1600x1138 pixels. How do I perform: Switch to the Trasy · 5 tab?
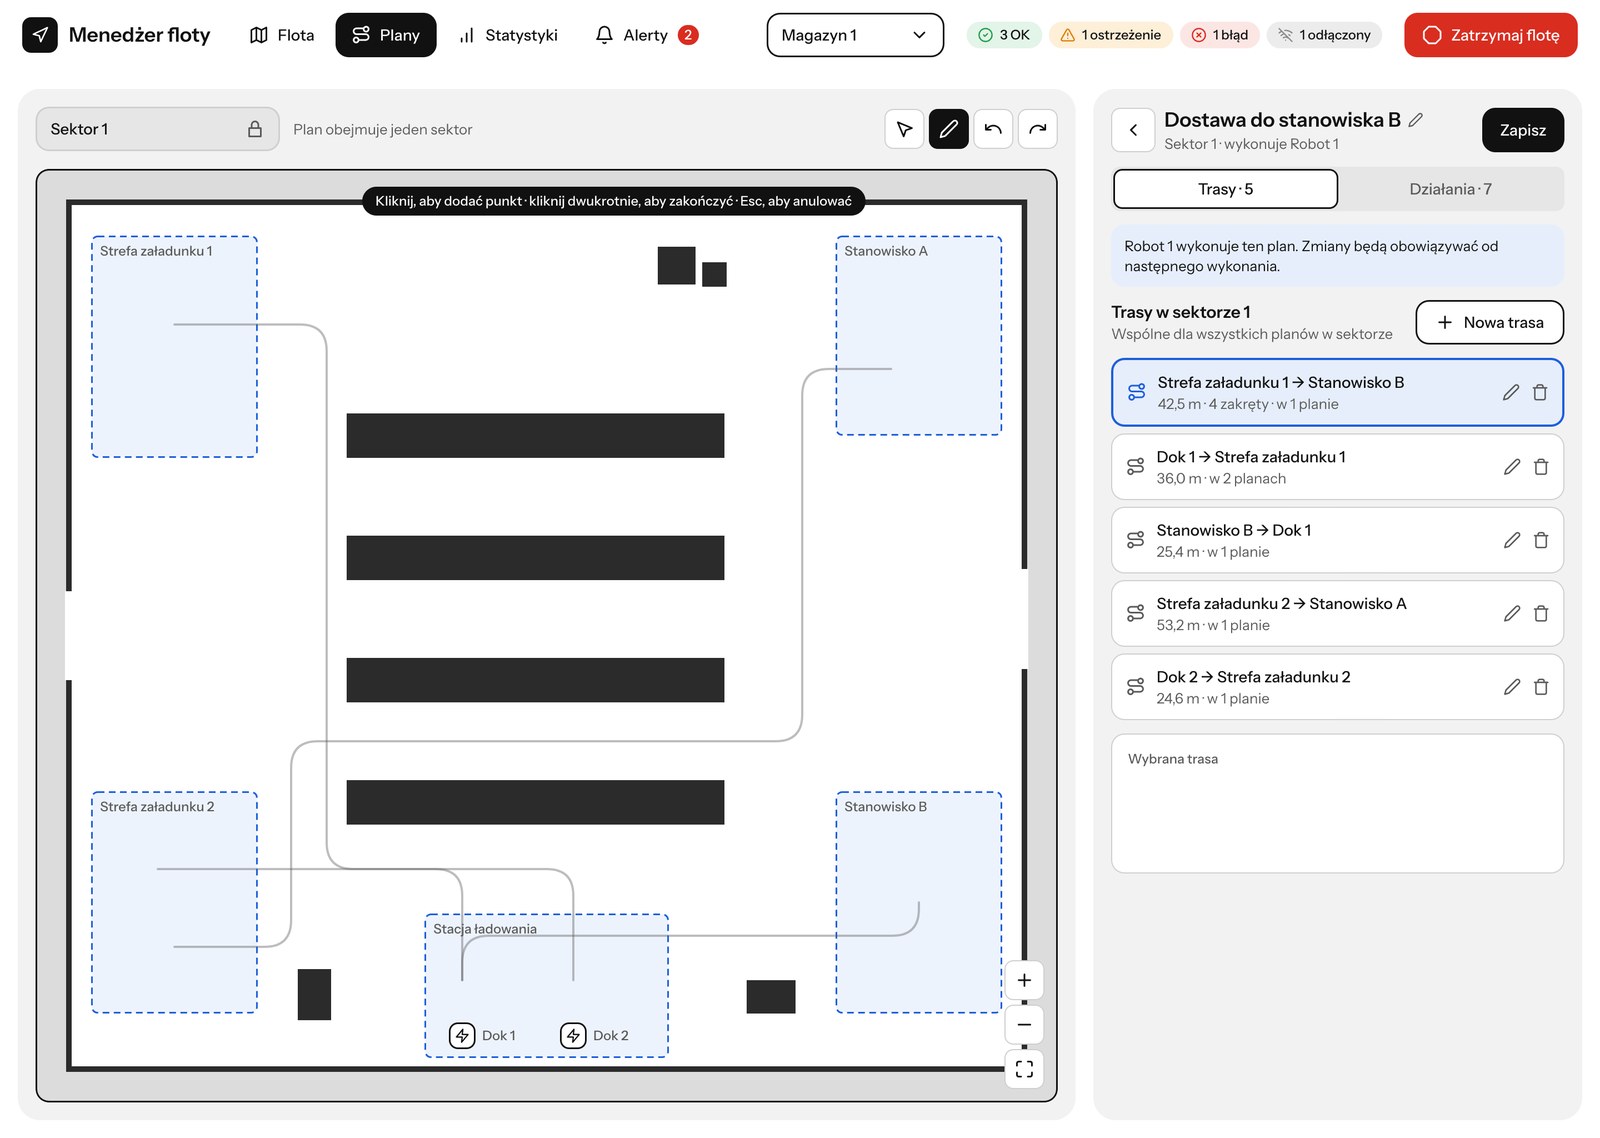tap(1225, 189)
